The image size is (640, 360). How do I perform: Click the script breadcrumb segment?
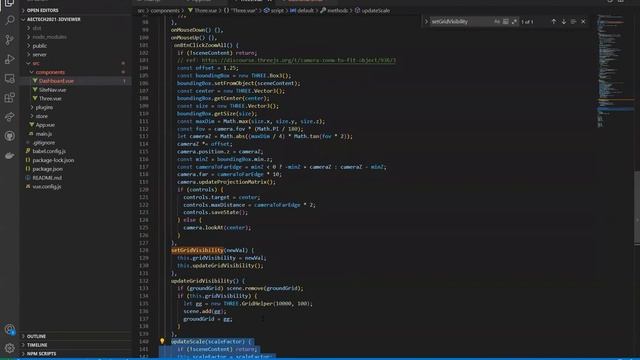(274, 11)
